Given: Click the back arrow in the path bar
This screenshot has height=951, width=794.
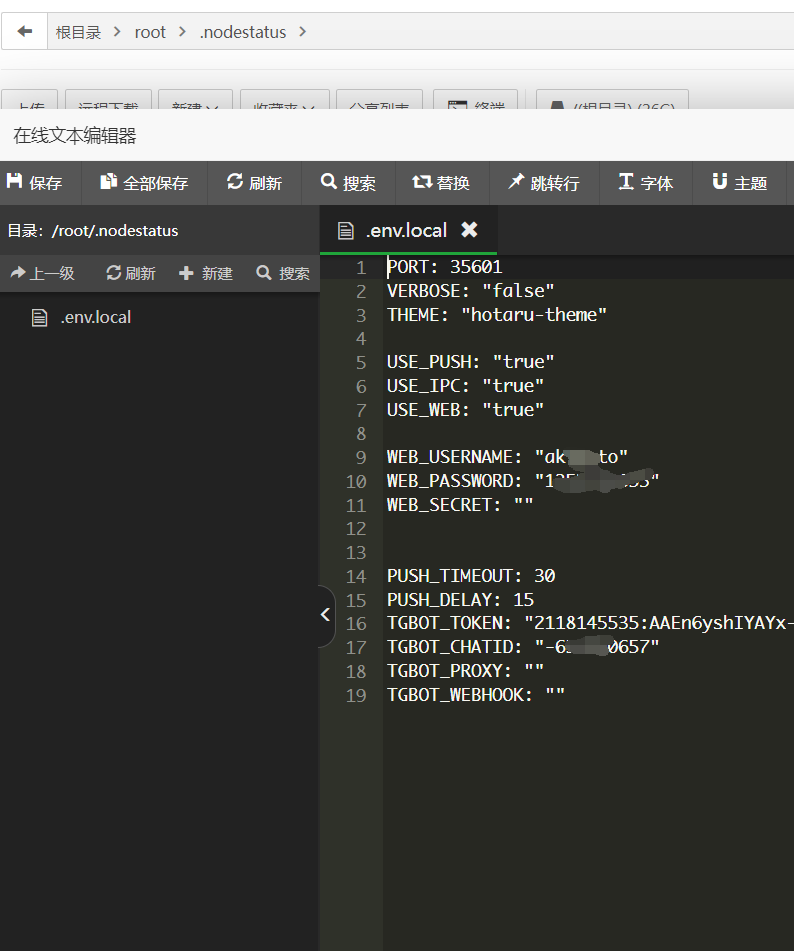Looking at the screenshot, I should click(25, 31).
